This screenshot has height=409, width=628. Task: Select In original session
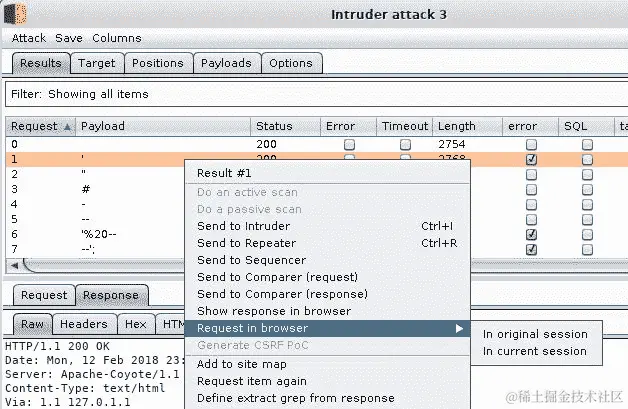coord(535,334)
